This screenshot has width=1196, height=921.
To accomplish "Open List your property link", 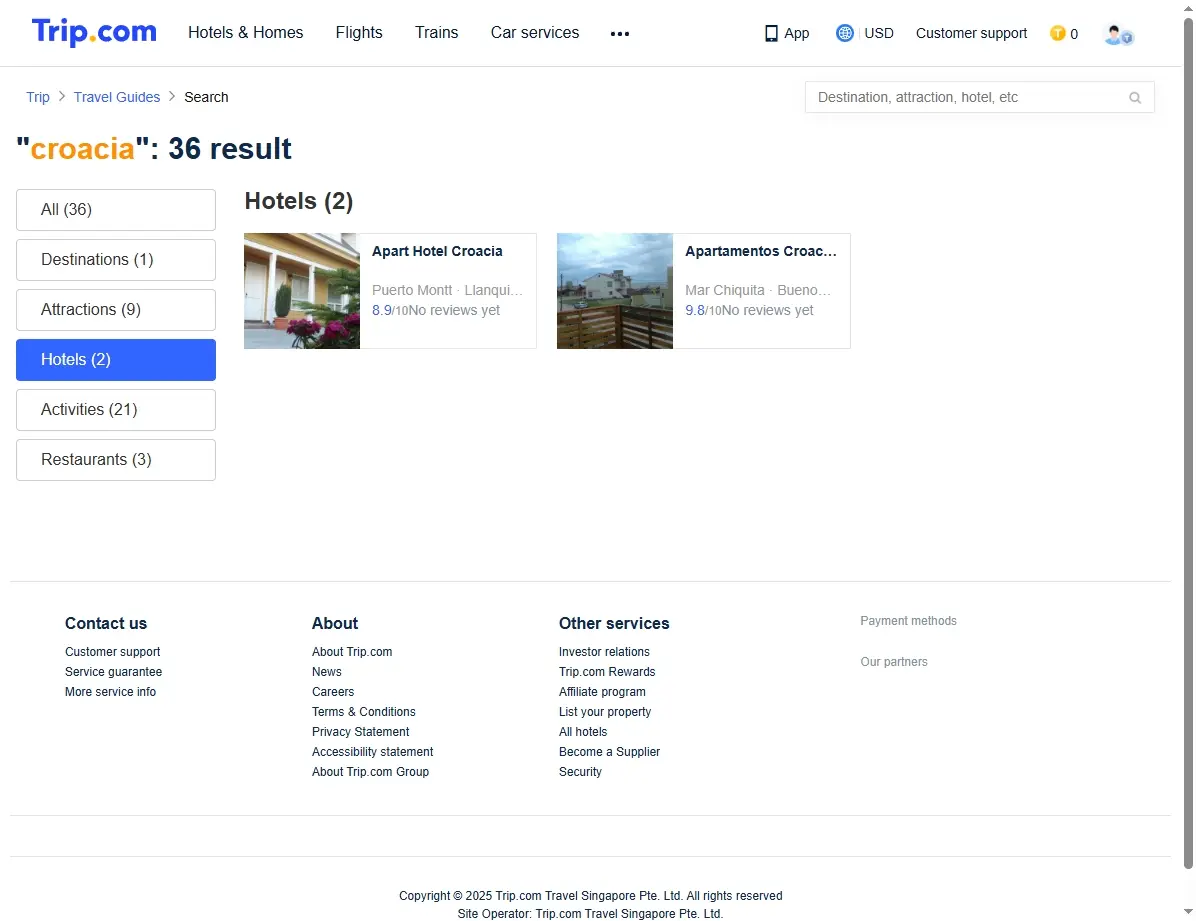I will point(605,711).
